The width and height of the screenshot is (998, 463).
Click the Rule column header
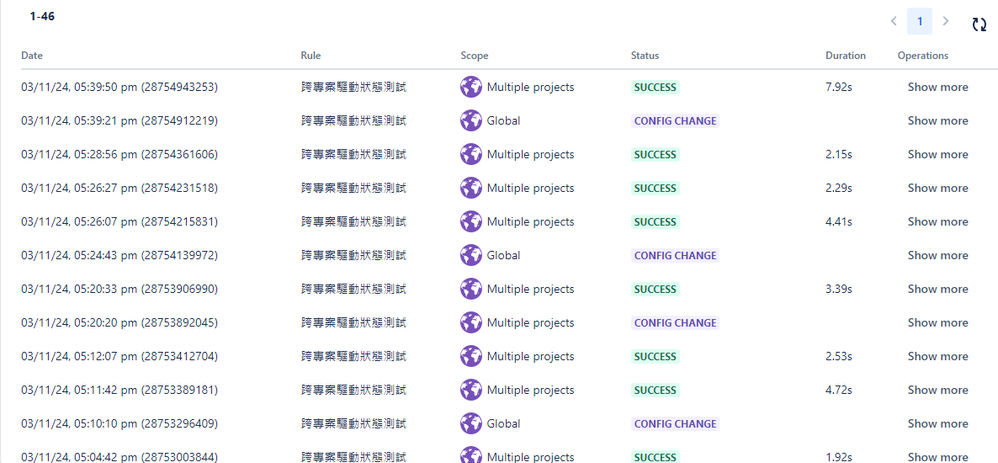(311, 55)
